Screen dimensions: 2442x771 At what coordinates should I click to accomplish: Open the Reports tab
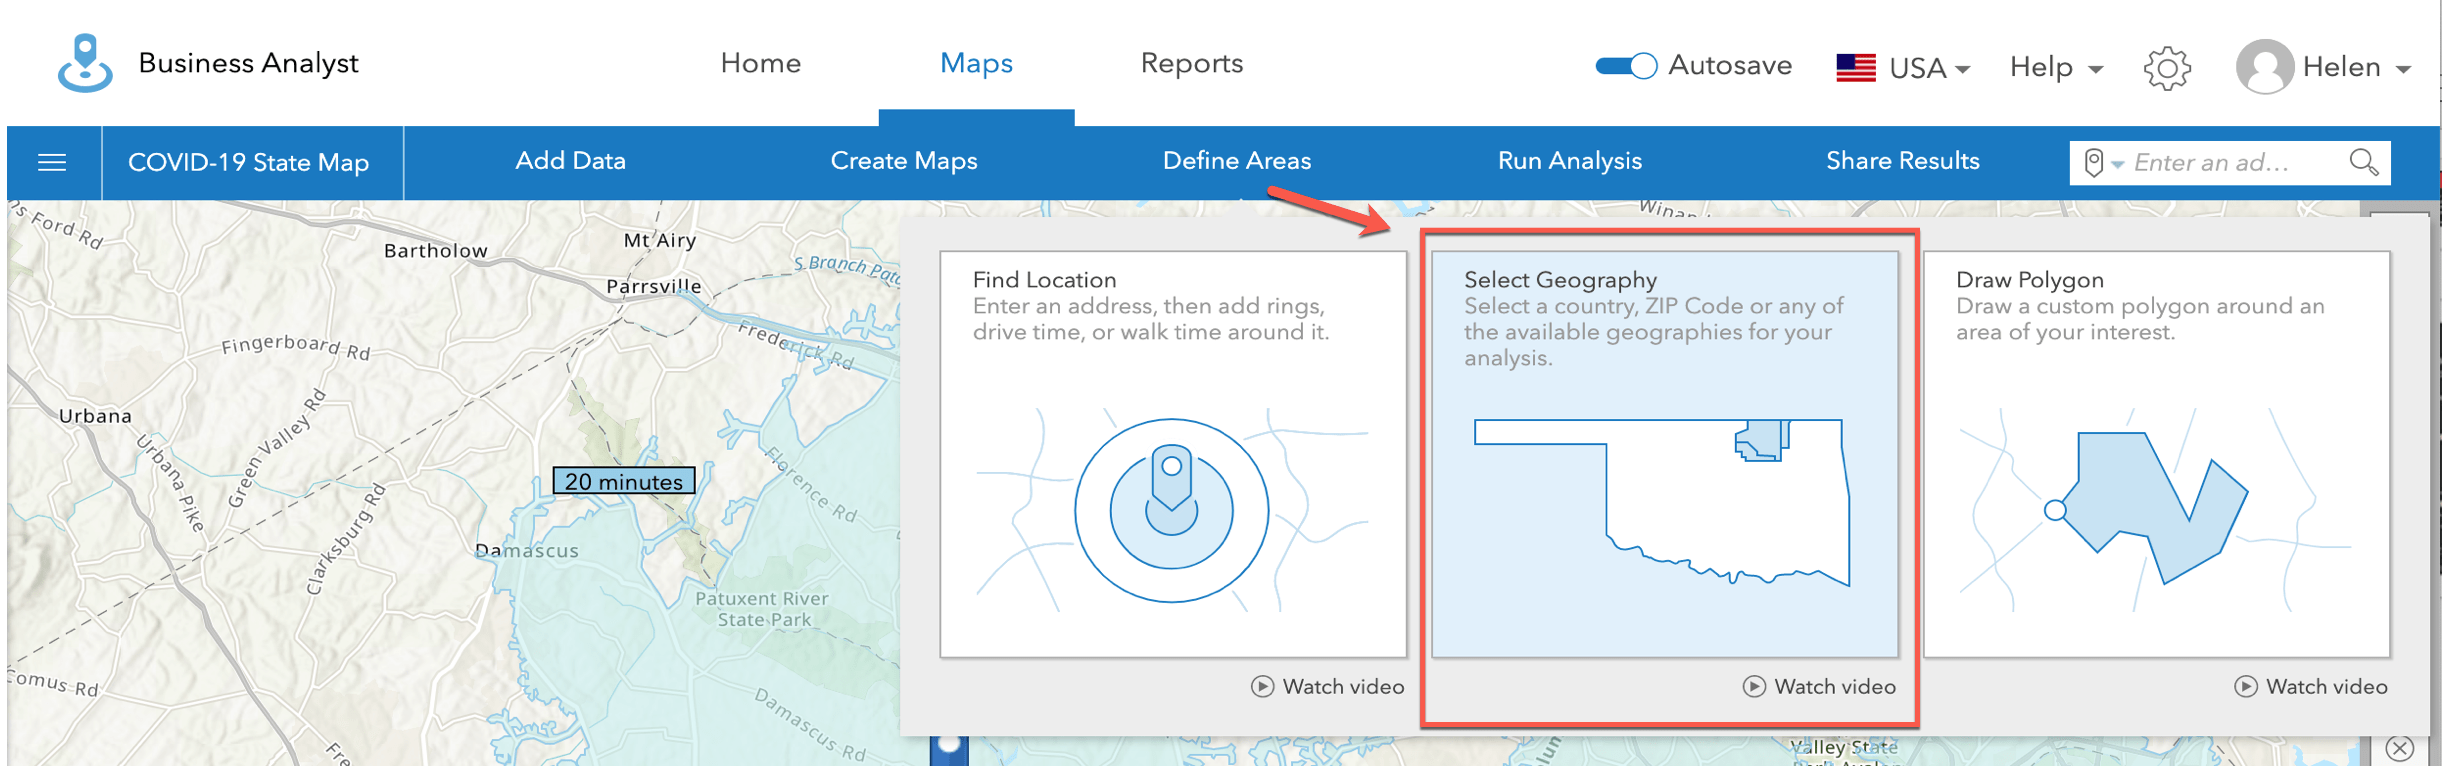point(1192,63)
